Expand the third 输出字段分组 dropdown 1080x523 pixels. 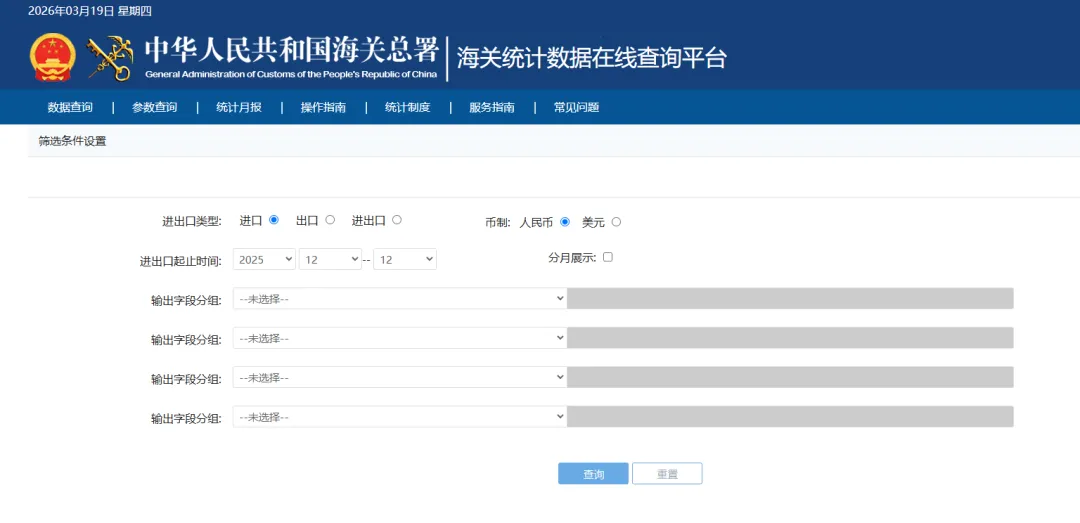pos(400,378)
